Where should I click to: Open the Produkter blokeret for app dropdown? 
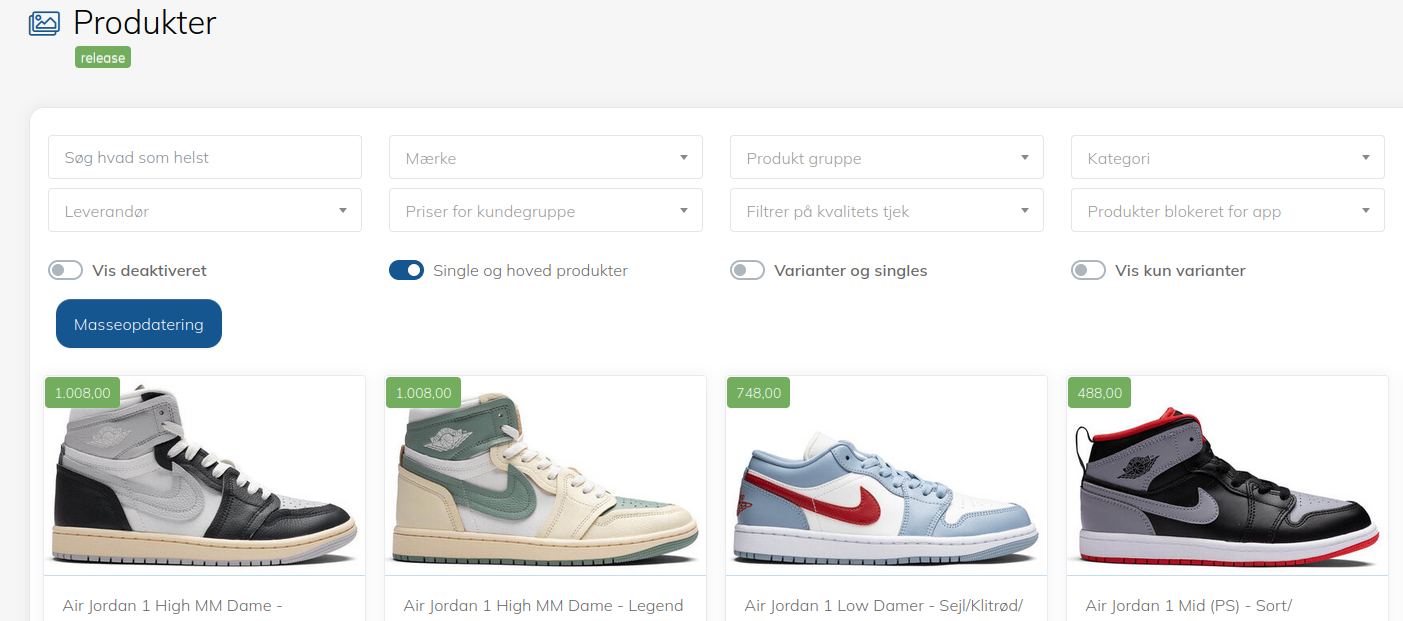pyautogui.click(x=1228, y=210)
